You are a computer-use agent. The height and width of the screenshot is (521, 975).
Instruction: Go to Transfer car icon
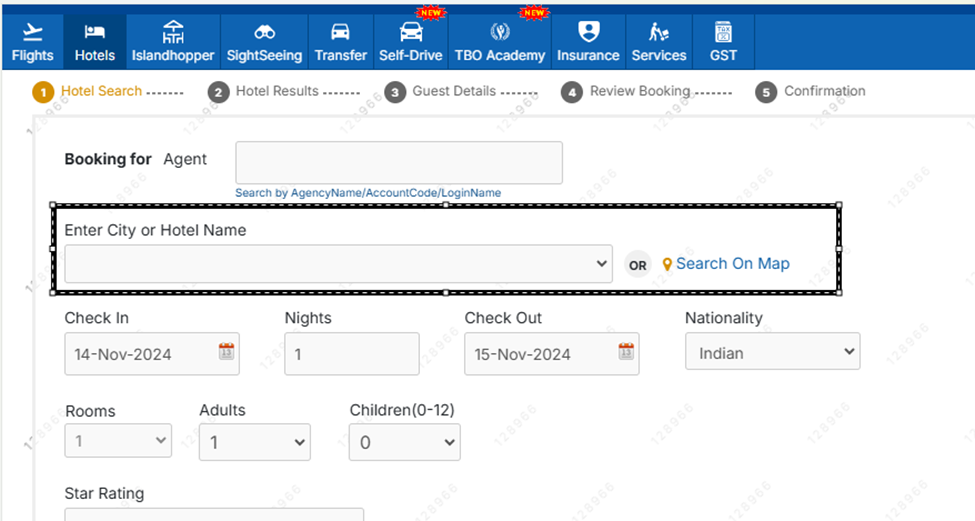click(x=340, y=32)
